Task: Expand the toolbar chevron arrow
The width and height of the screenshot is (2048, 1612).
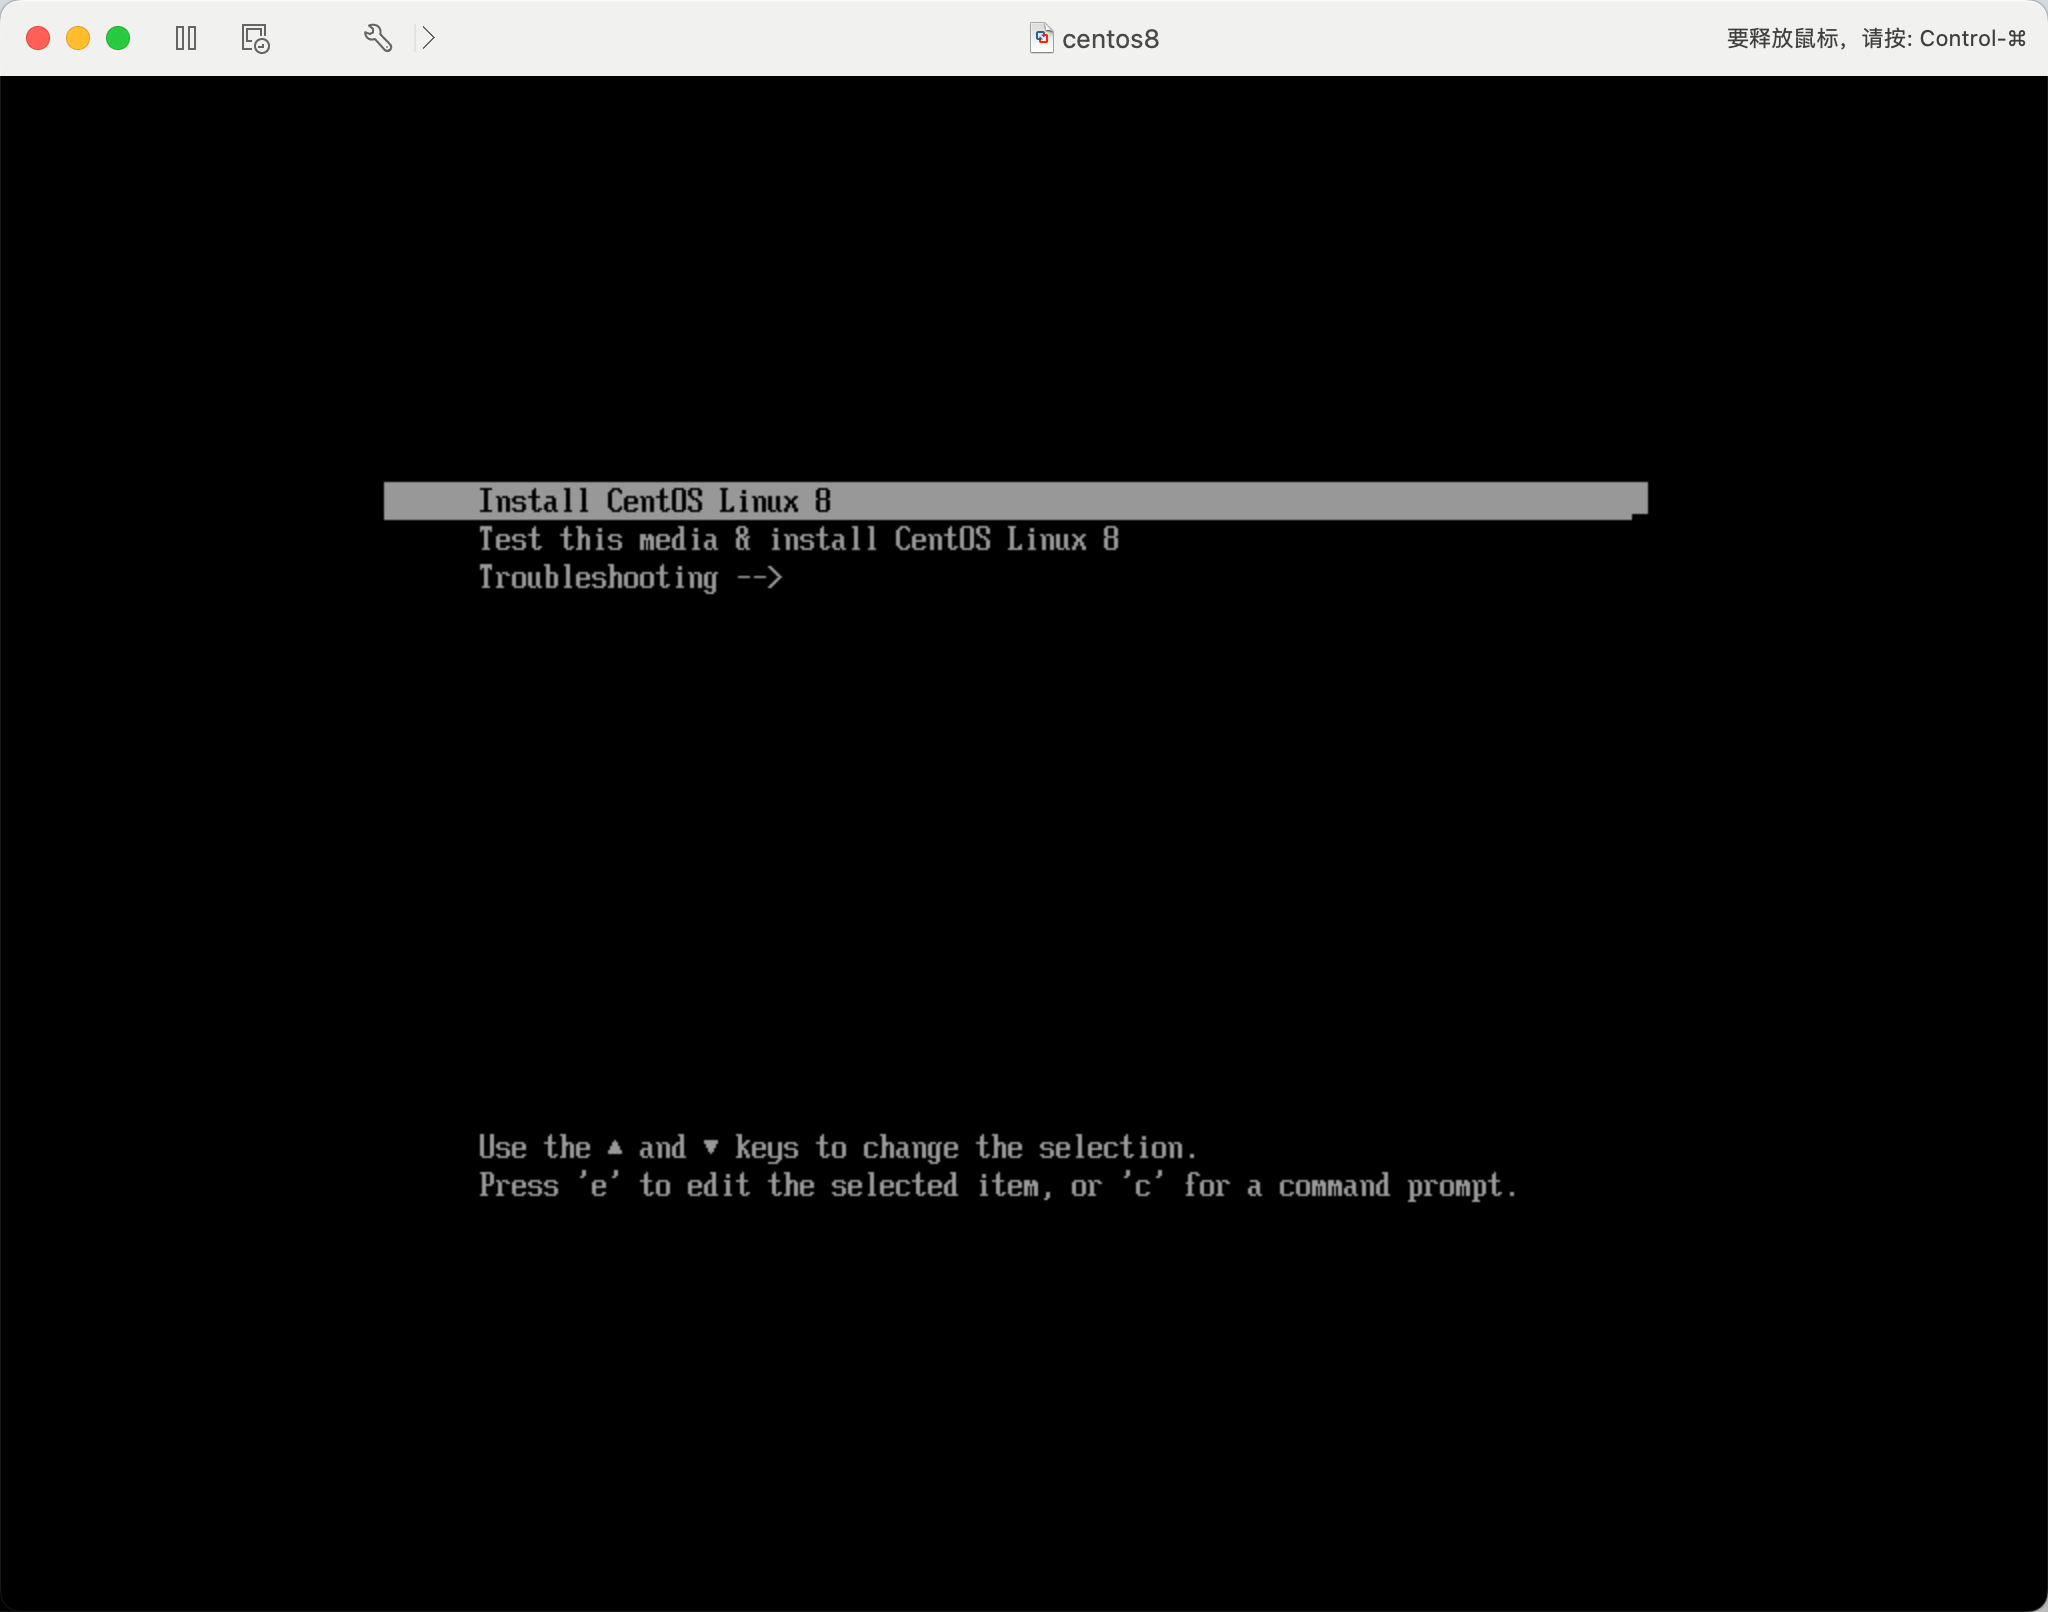Action: pos(428,38)
